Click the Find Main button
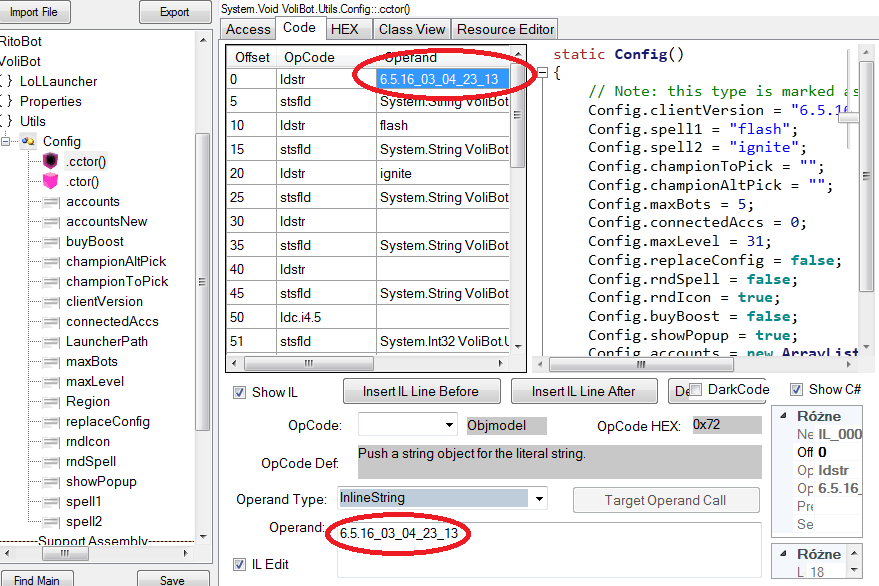This screenshot has height=586, width=879. point(36,580)
